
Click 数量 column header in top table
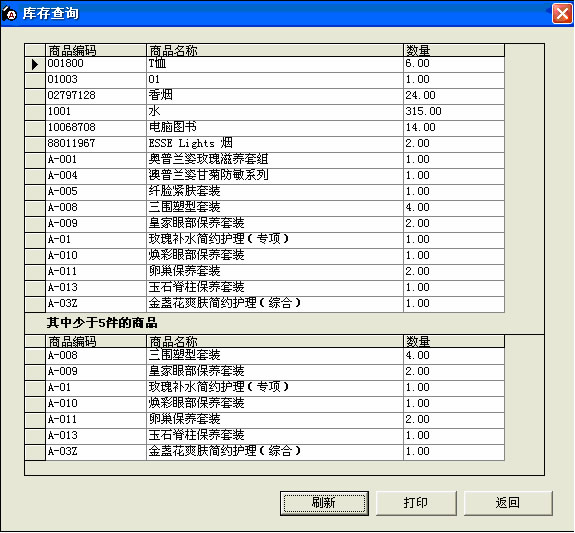click(454, 50)
